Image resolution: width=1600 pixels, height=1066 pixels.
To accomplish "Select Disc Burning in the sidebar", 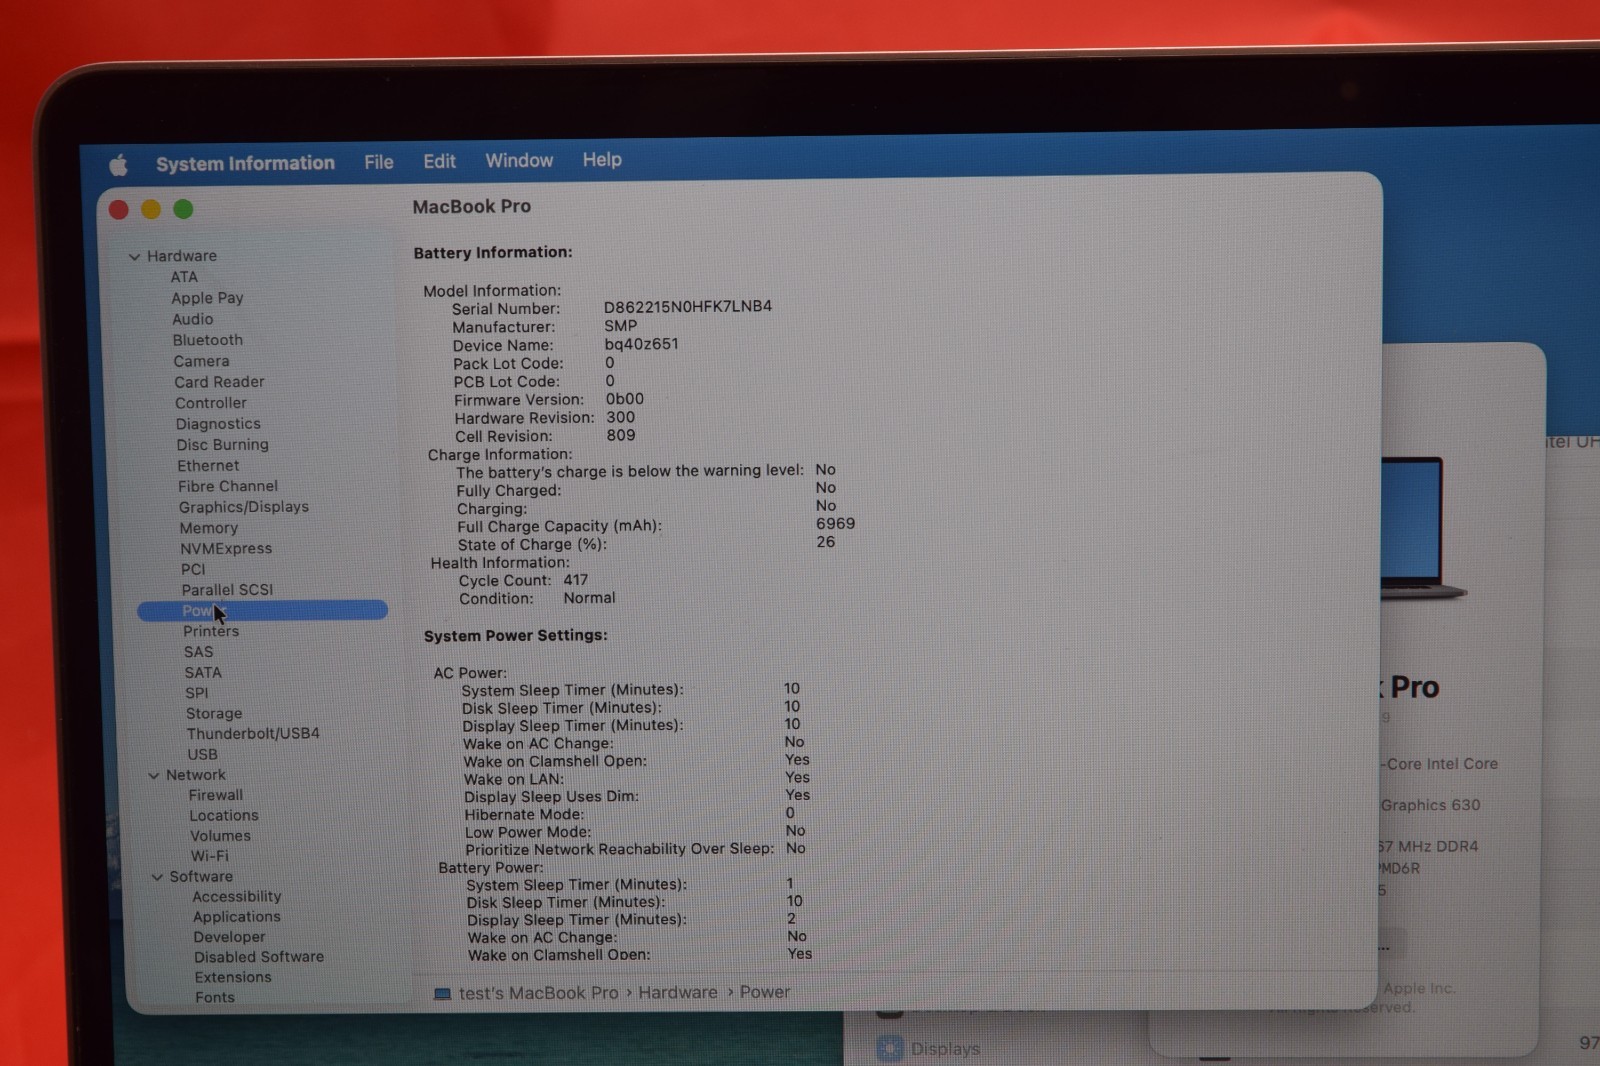I will (222, 445).
